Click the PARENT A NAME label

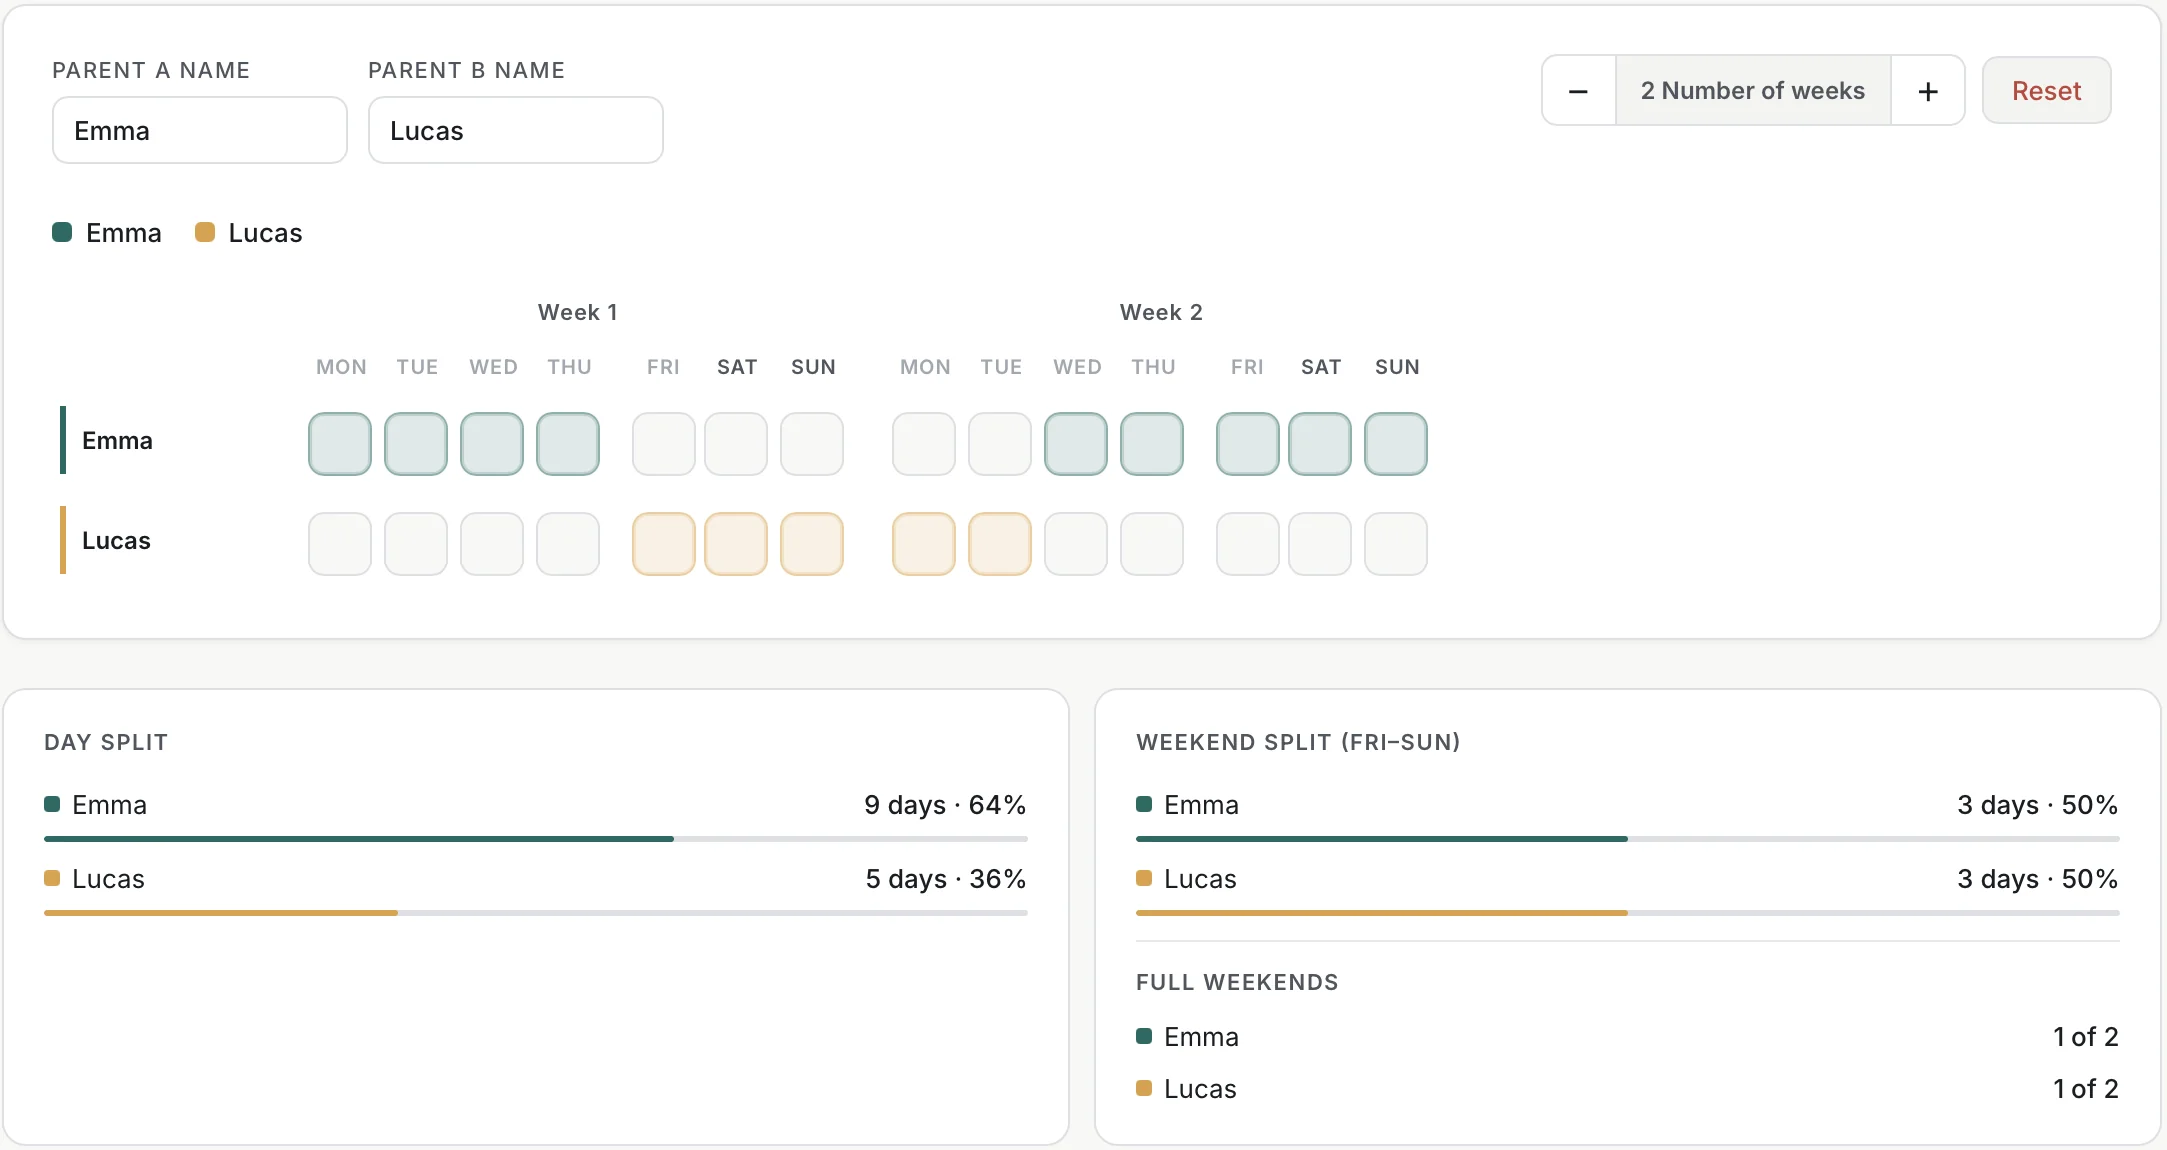click(x=151, y=70)
